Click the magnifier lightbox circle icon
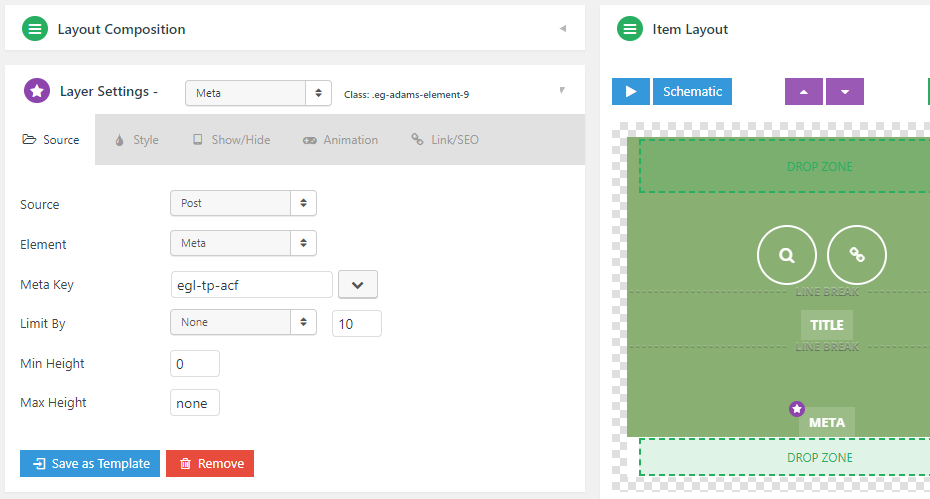Image resolution: width=930 pixels, height=499 pixels. (x=786, y=255)
